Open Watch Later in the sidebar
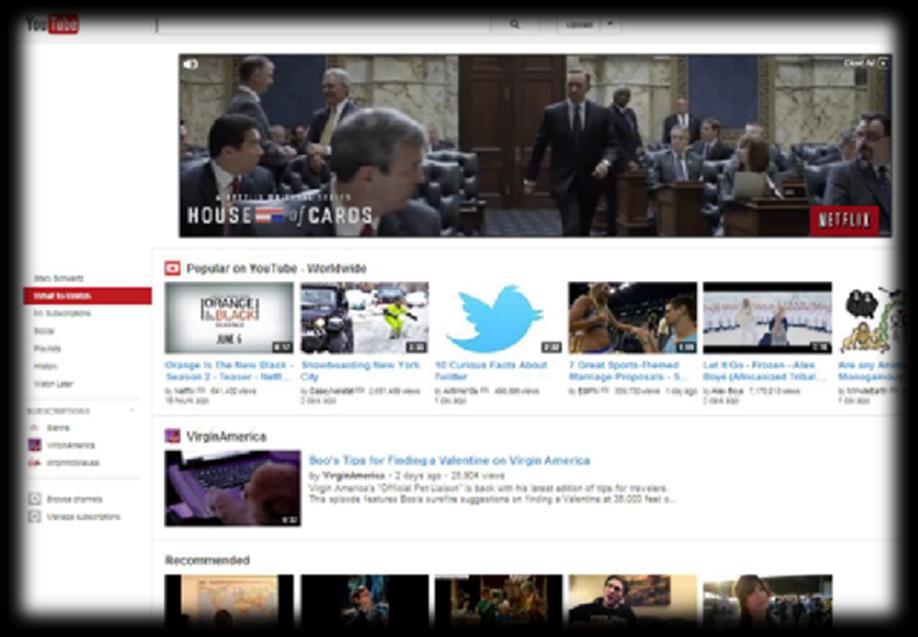 (53, 384)
